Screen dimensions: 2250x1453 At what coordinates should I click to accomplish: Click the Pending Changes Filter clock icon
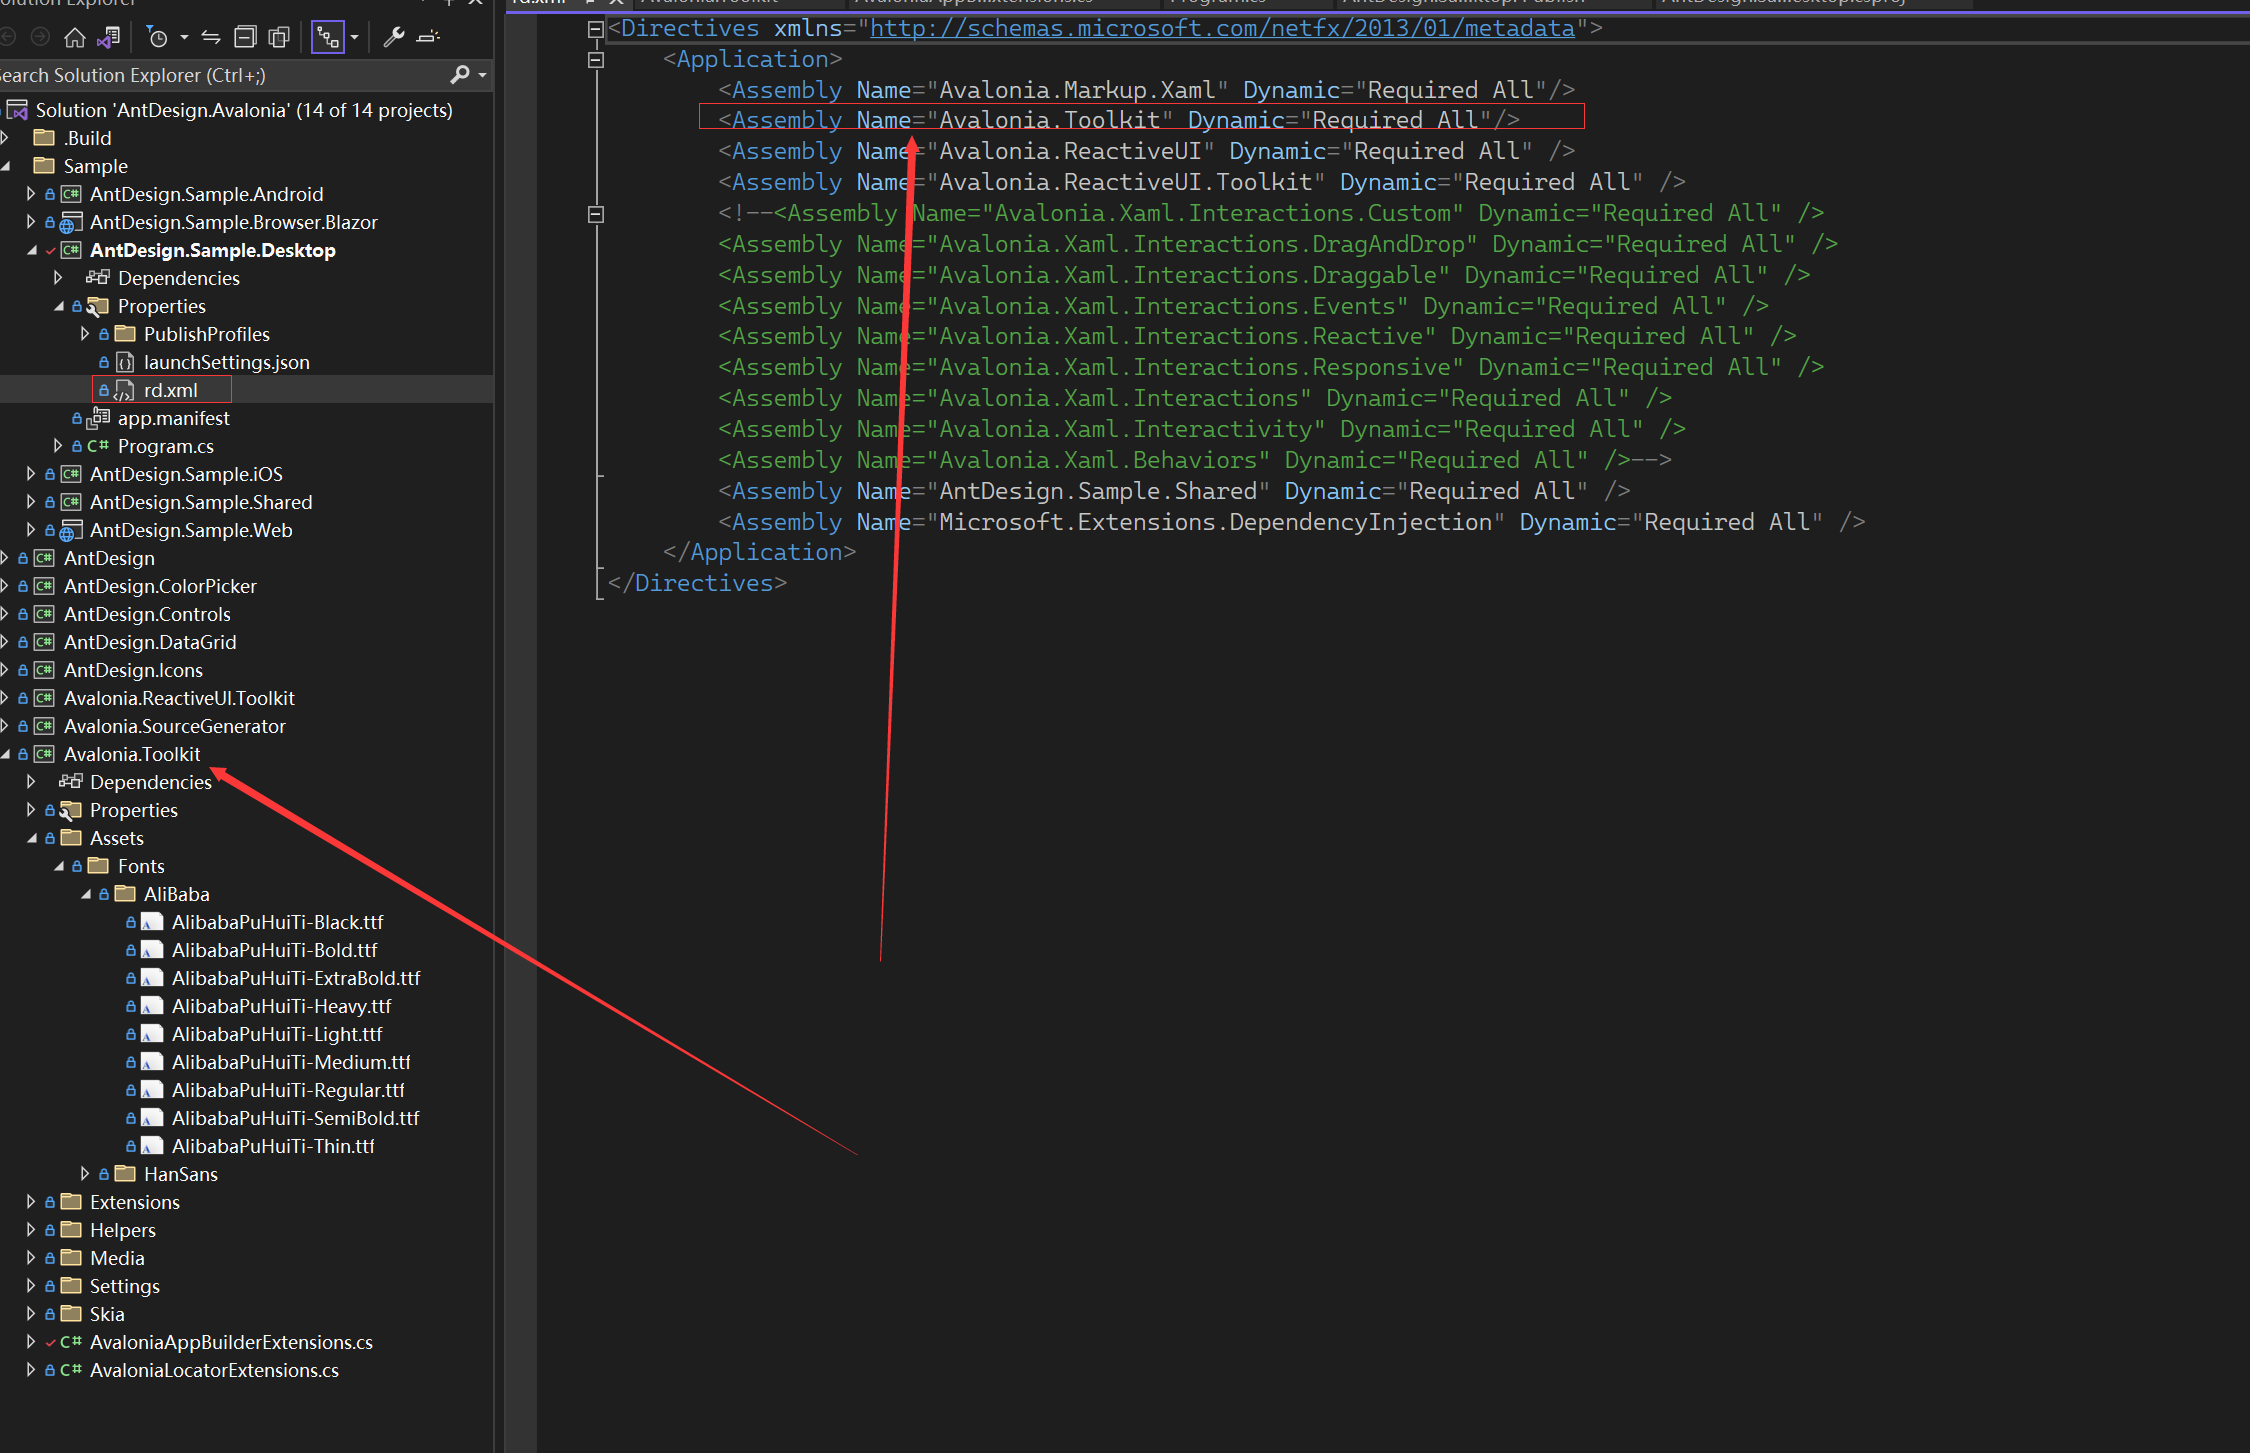[x=158, y=37]
